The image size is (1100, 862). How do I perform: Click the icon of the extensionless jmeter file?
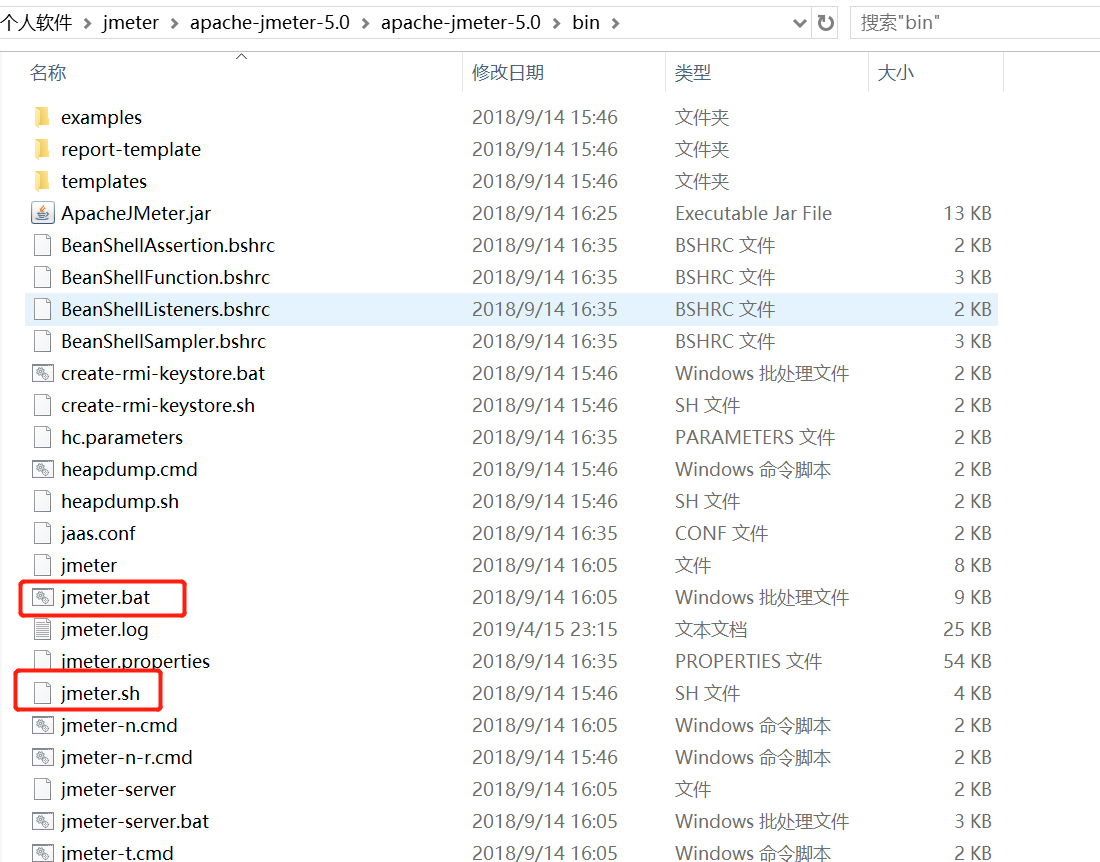coord(42,565)
